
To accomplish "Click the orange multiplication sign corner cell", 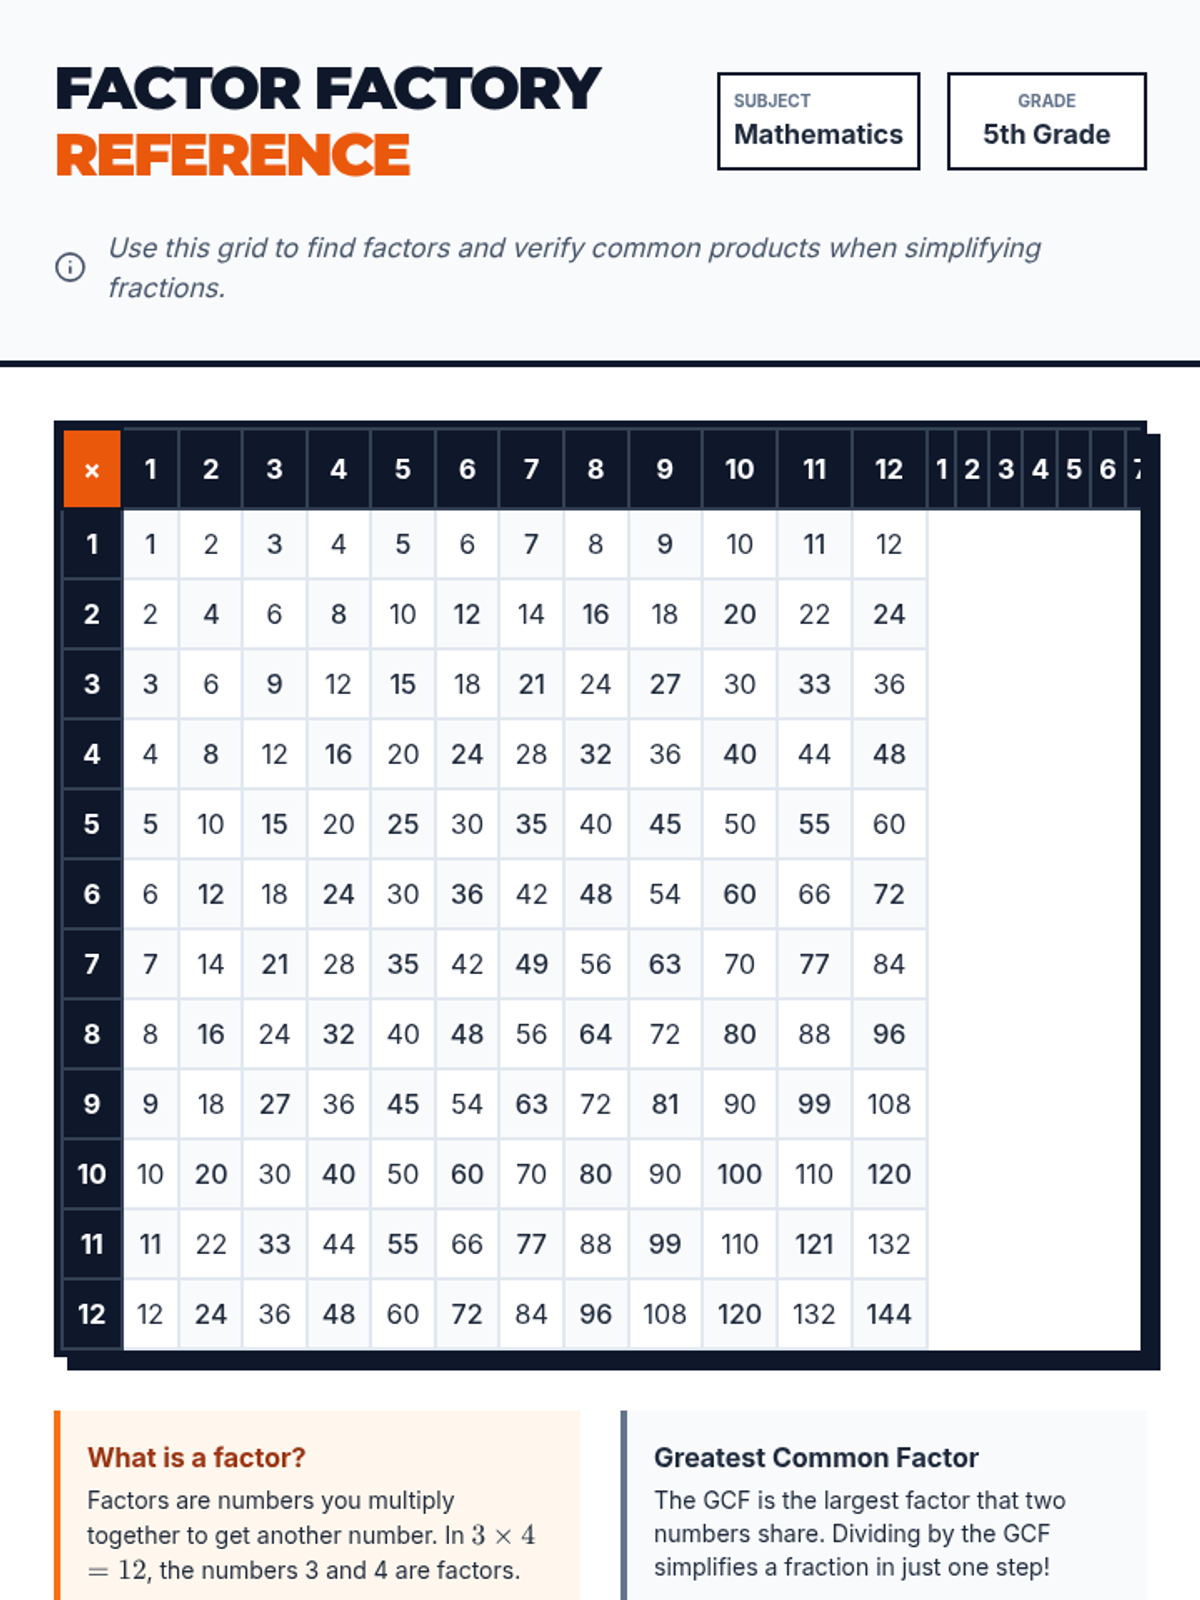I will point(92,469).
